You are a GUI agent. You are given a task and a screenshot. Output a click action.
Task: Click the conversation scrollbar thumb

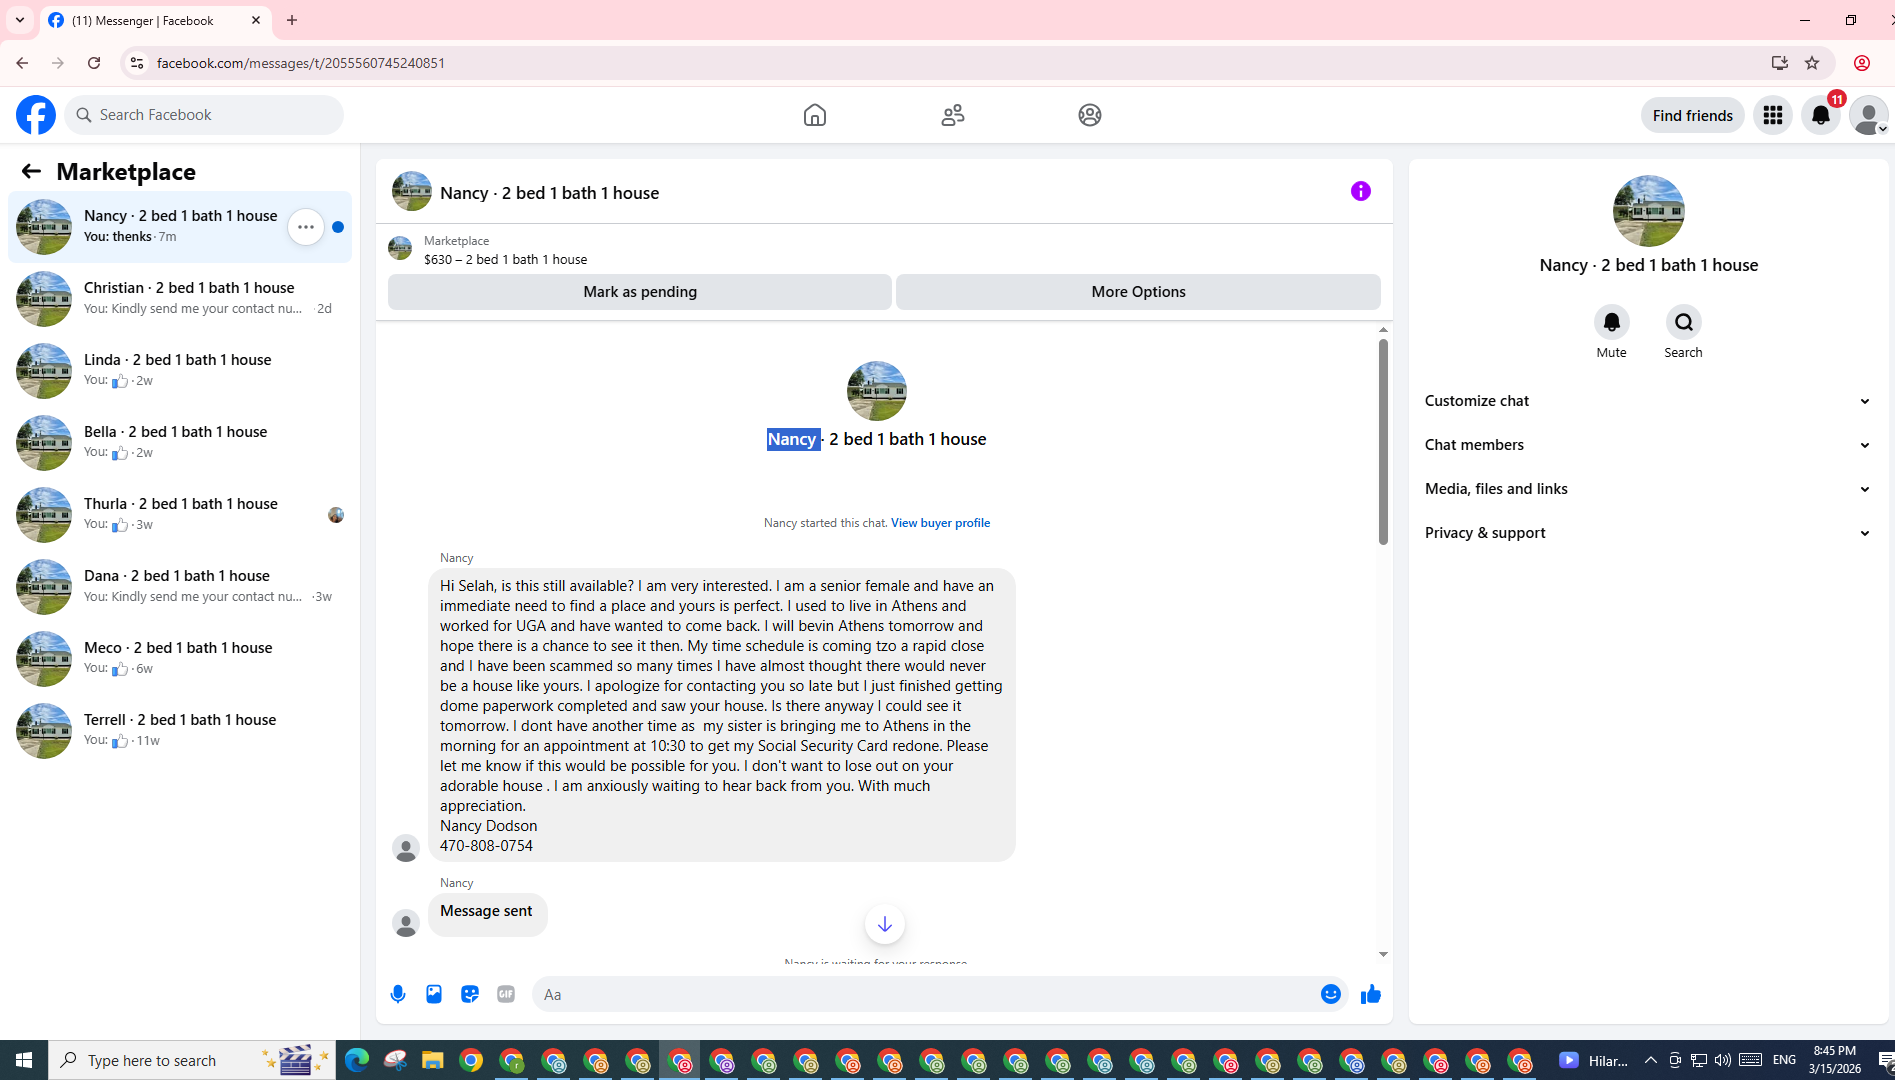1383,442
